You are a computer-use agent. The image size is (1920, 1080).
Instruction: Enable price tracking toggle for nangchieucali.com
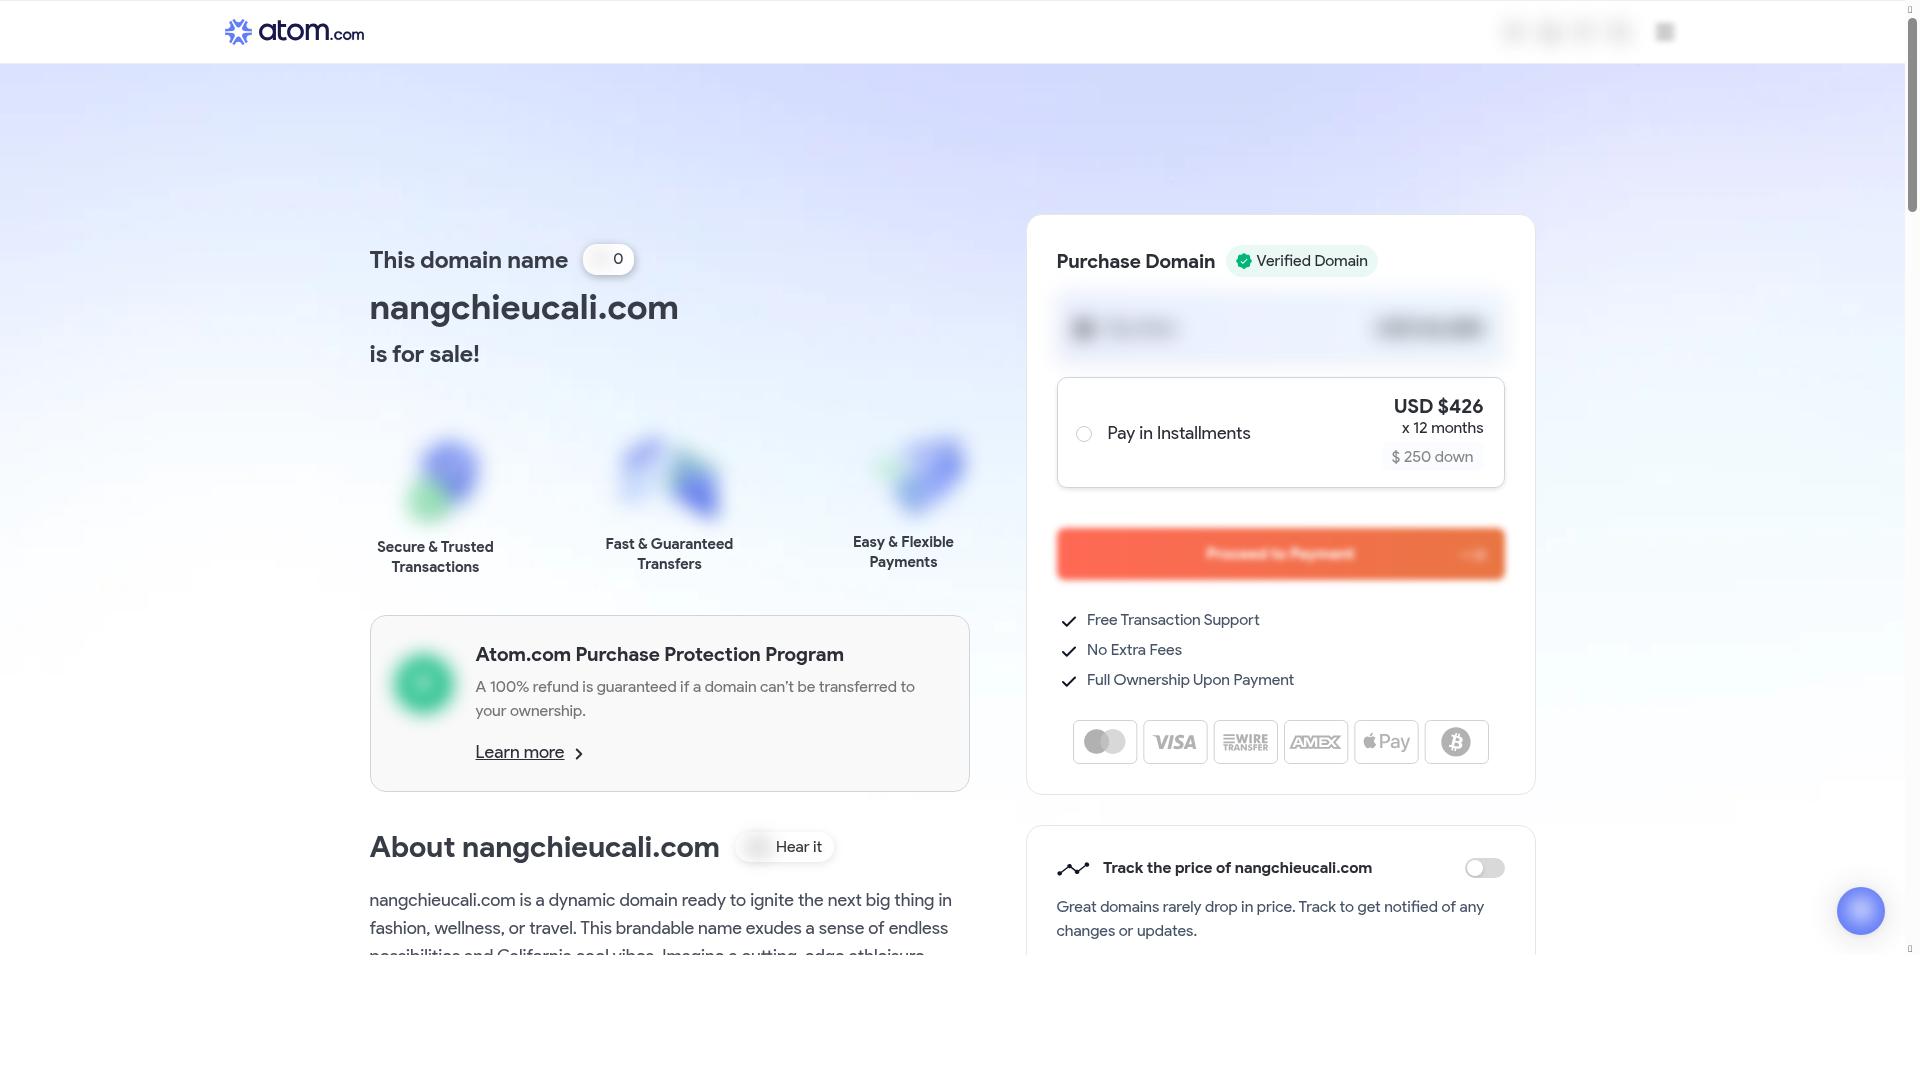(x=1484, y=868)
